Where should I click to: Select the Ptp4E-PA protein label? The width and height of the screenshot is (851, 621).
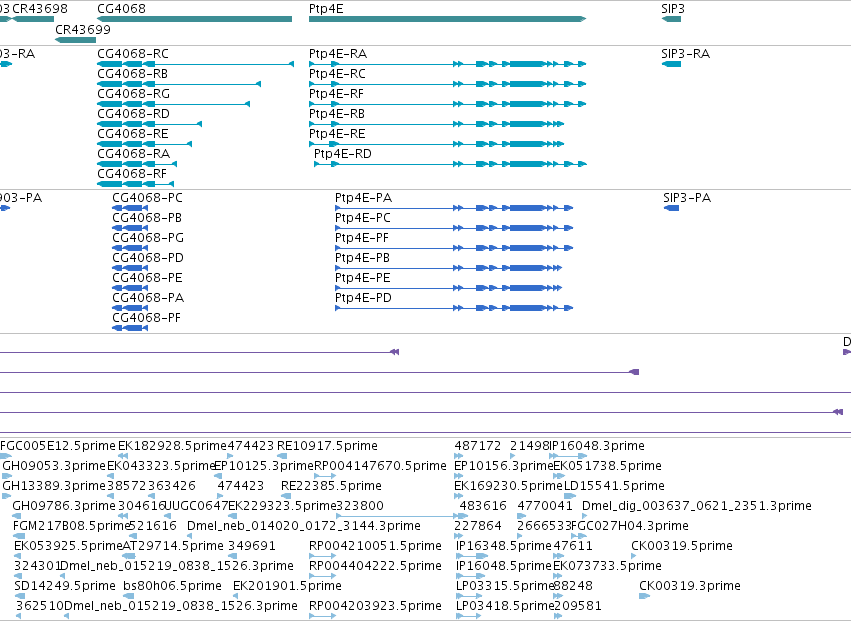(x=363, y=198)
